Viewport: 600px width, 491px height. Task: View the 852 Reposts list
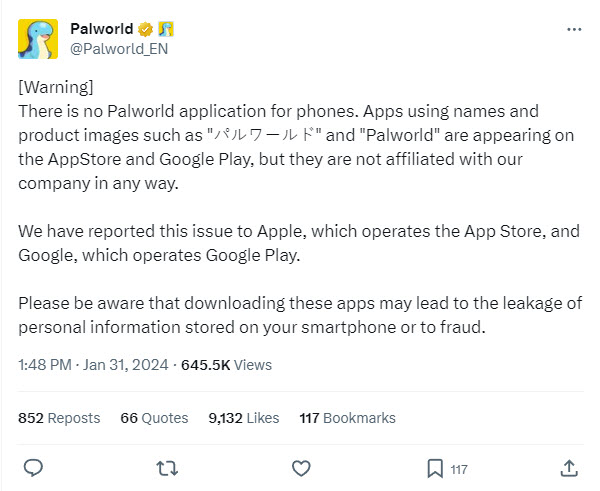point(59,418)
